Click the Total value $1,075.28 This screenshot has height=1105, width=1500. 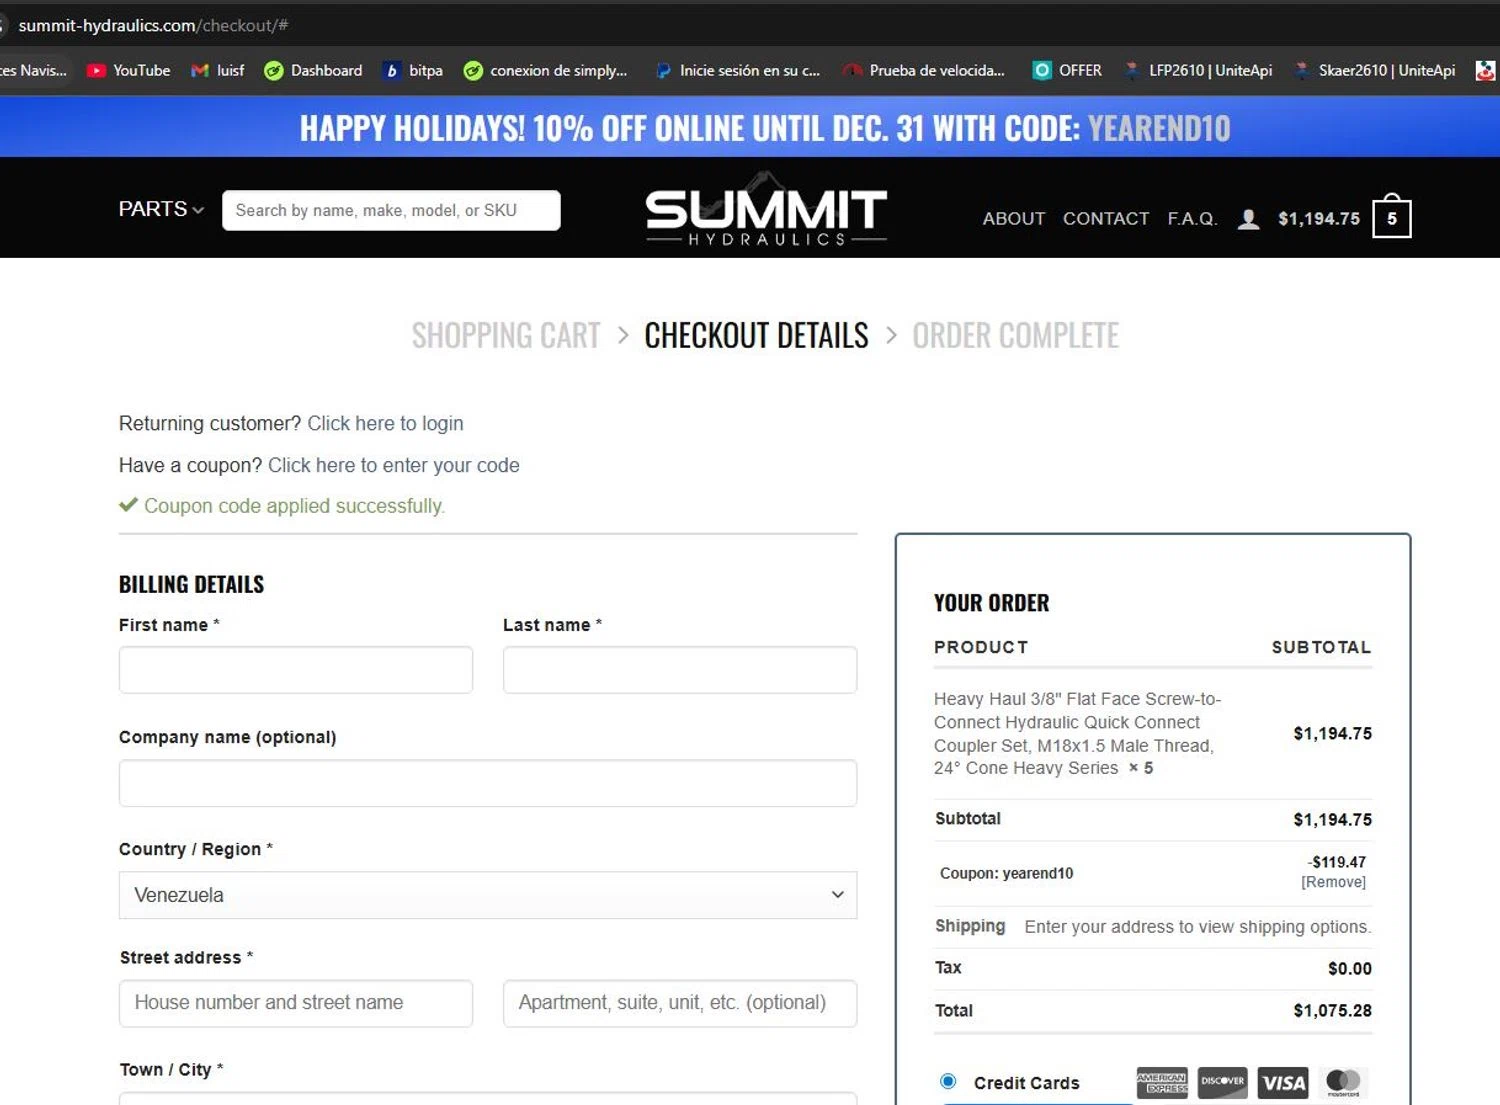(1332, 1011)
